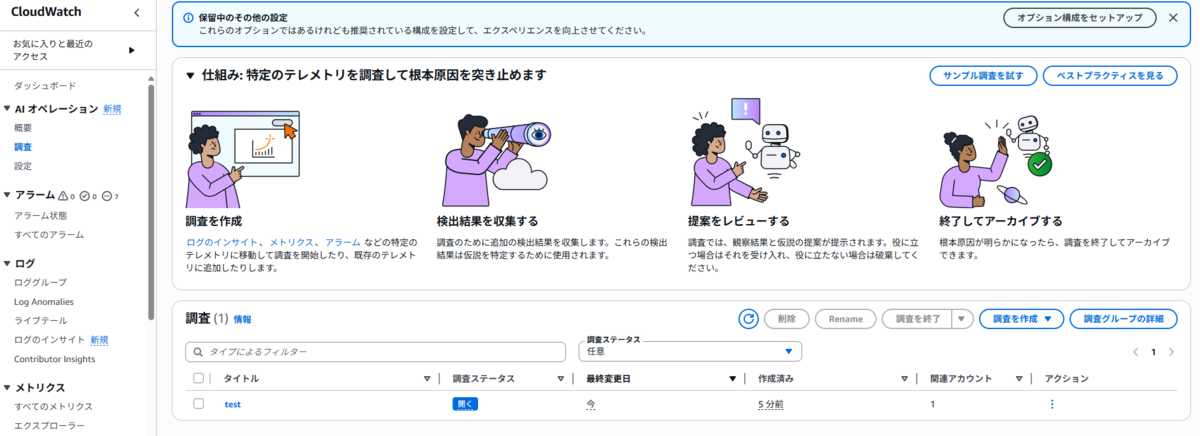Click the in-alarm triangle count icon
The image size is (1200, 436).
pyautogui.click(x=65, y=196)
